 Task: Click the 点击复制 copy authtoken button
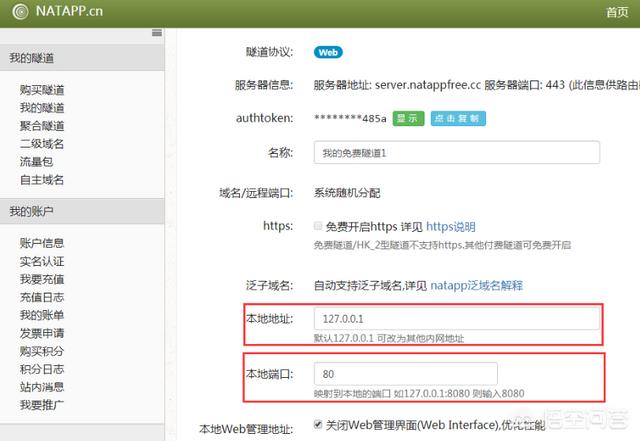tap(458, 118)
